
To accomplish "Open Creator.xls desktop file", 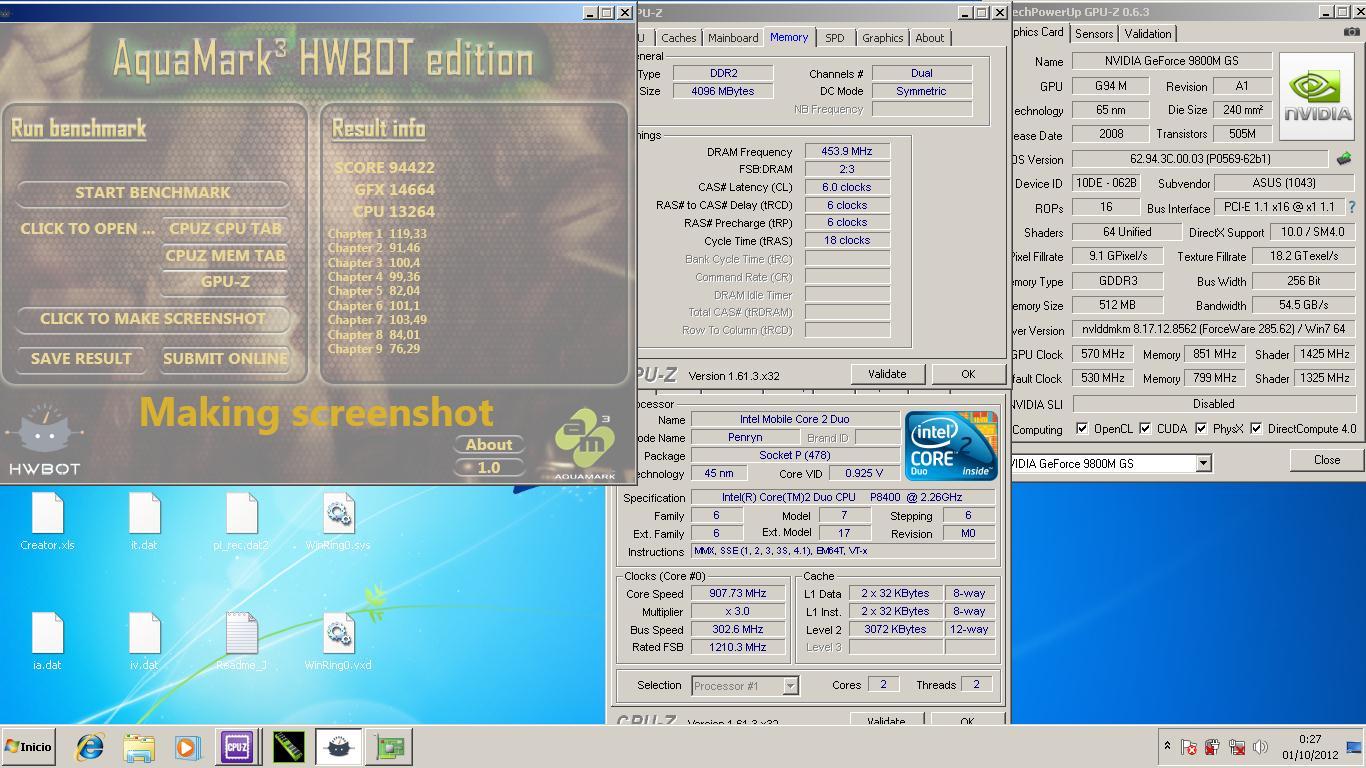I will (x=47, y=522).
